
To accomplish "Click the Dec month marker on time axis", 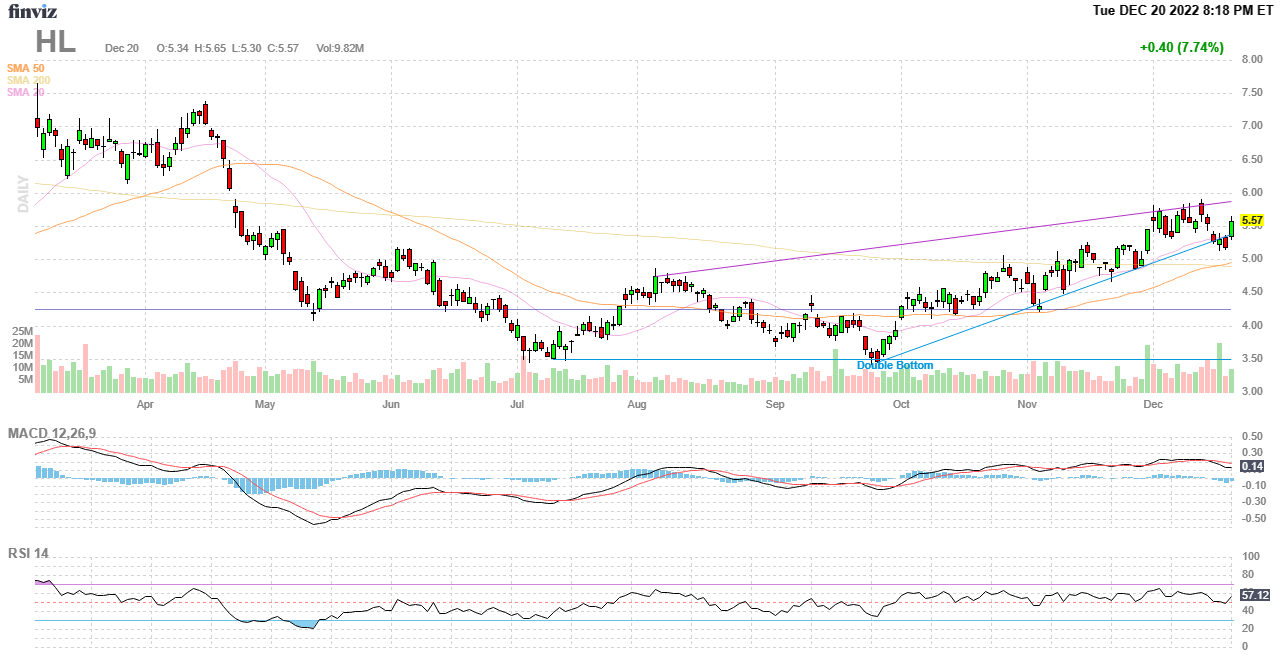I will click(x=1153, y=405).
